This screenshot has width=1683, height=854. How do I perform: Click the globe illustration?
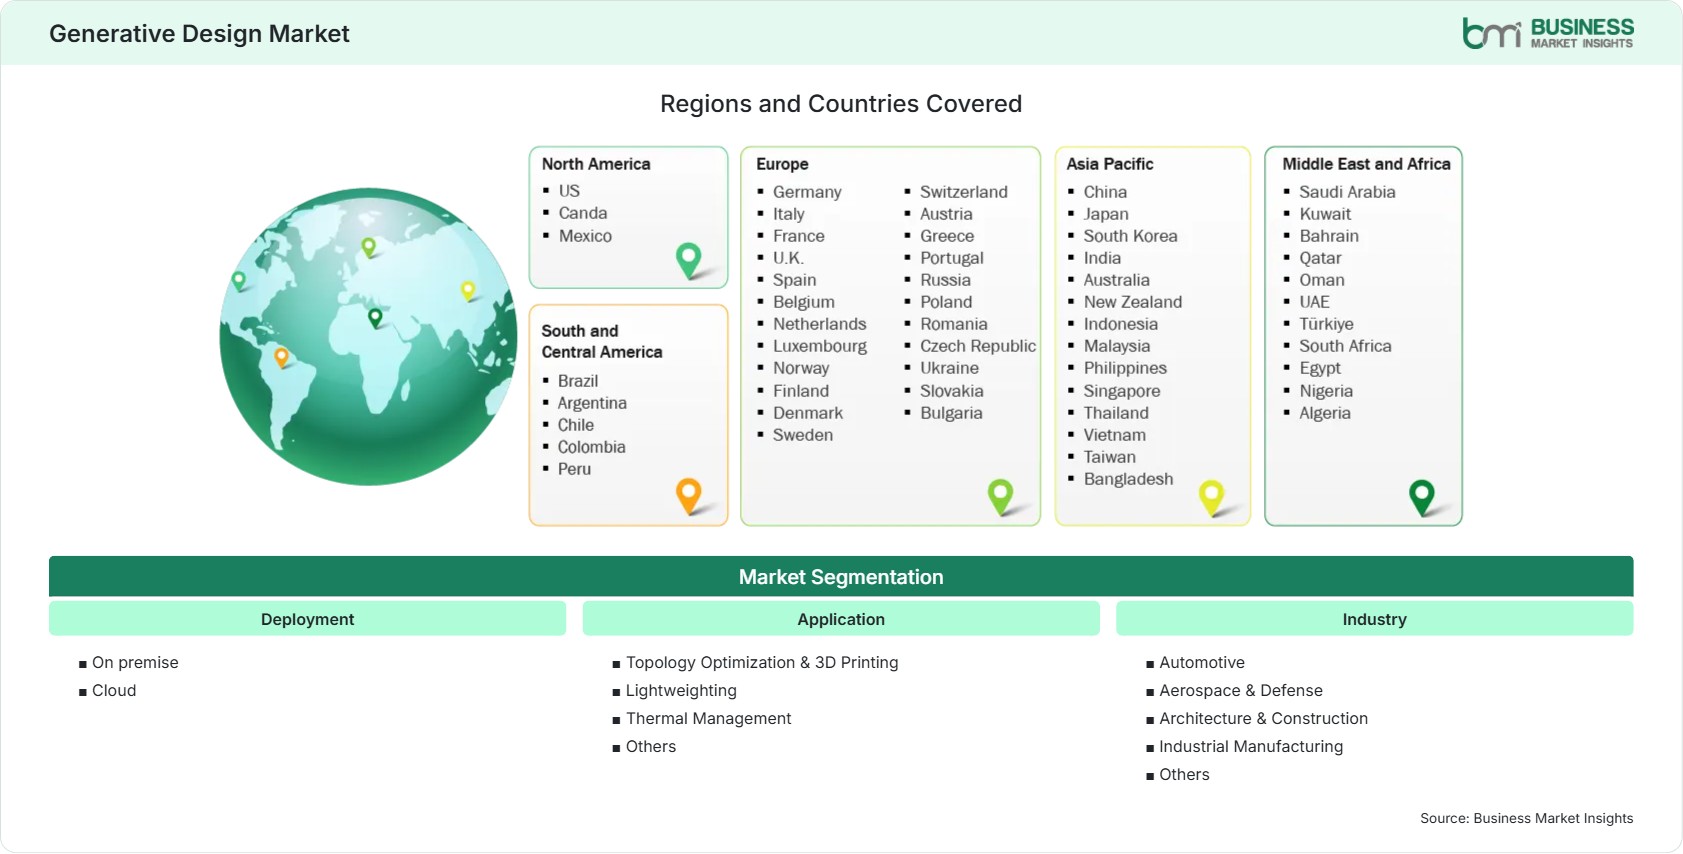[368, 337]
